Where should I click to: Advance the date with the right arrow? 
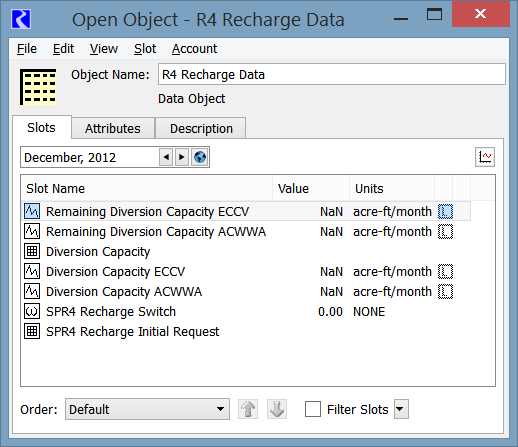coord(182,157)
